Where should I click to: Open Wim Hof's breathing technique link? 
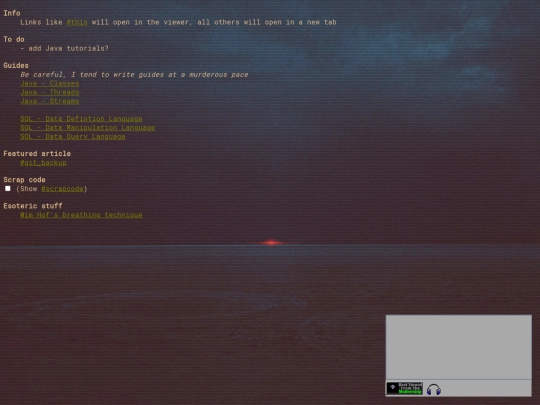pos(81,215)
